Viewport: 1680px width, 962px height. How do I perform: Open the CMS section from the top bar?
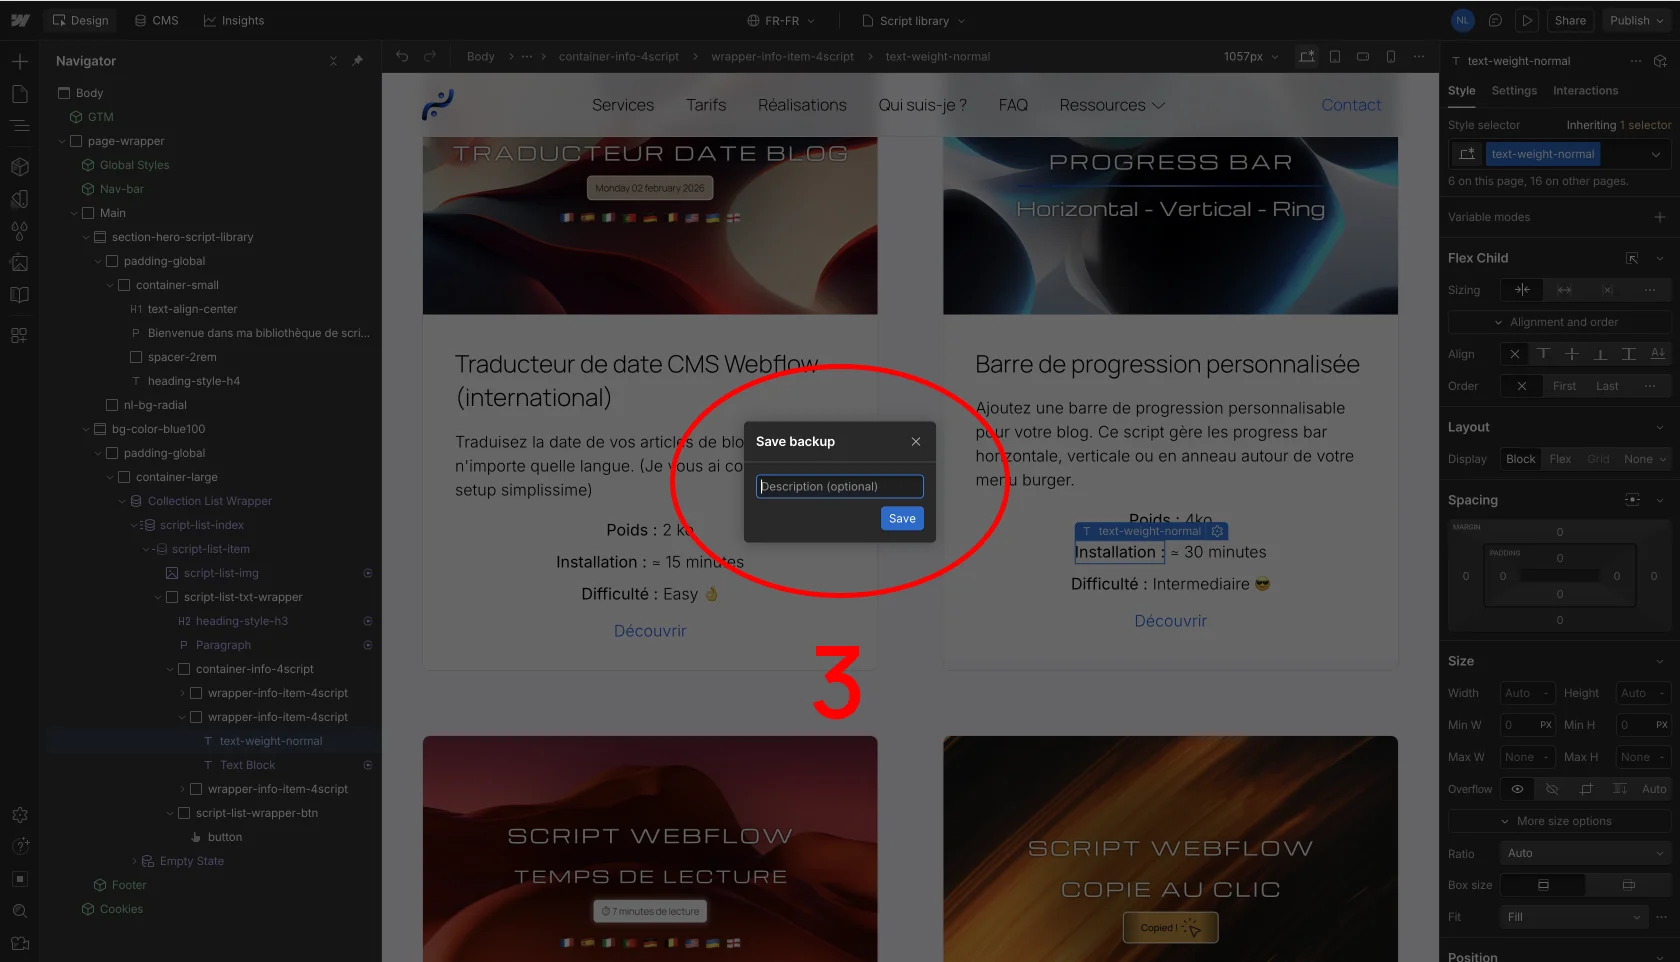(x=156, y=20)
